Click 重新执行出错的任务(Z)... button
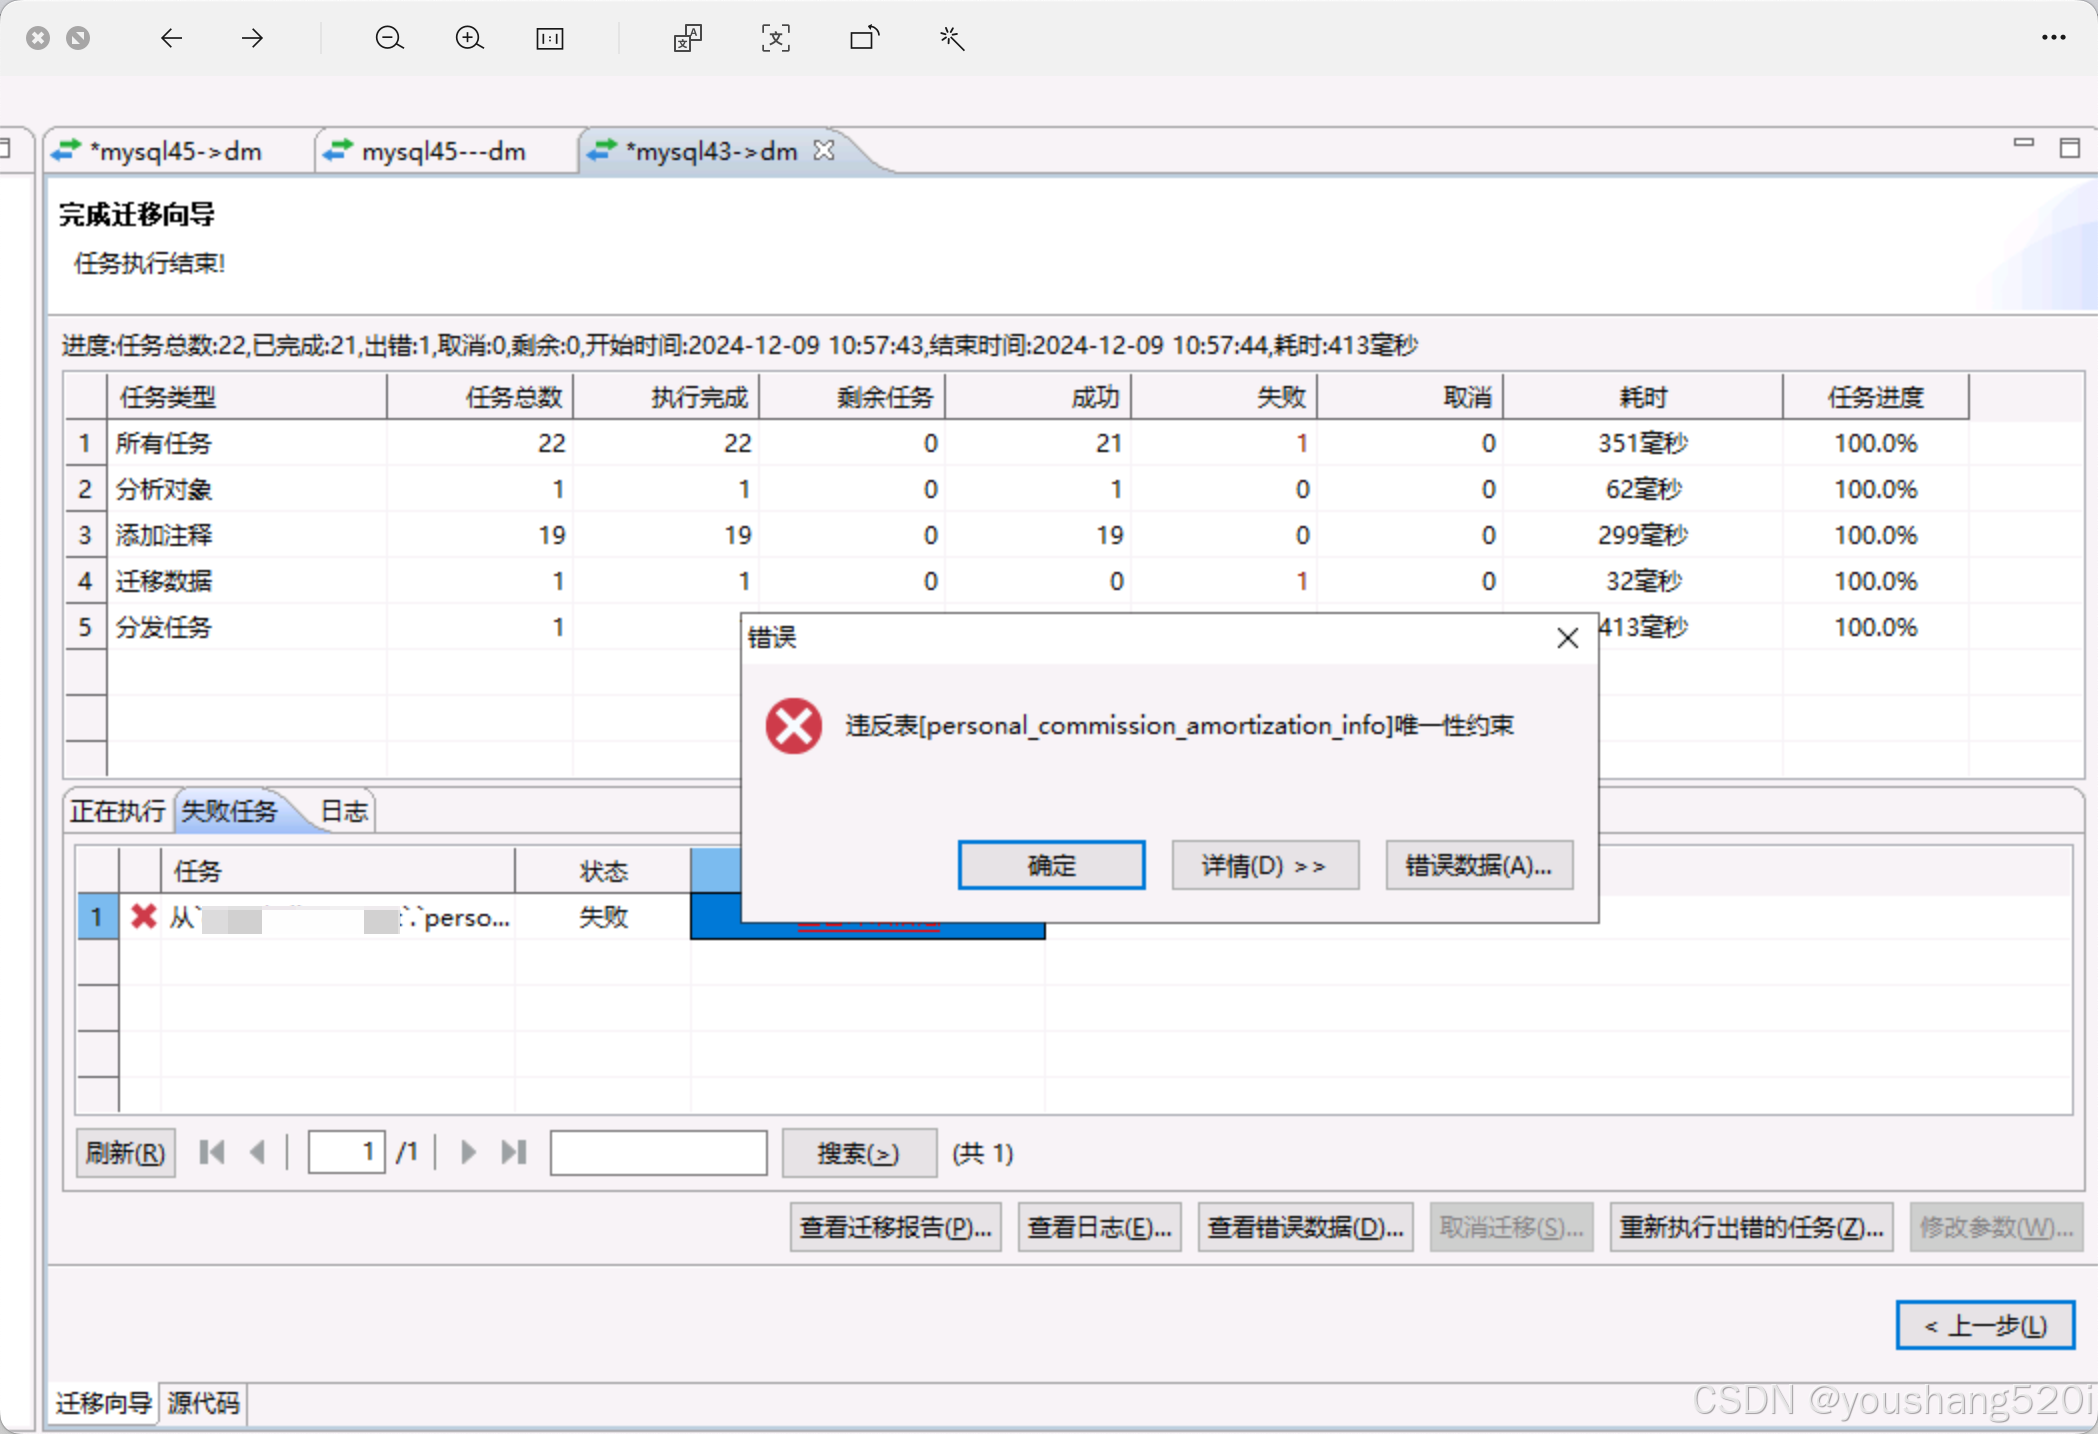The height and width of the screenshot is (1434, 2098). point(1751,1227)
